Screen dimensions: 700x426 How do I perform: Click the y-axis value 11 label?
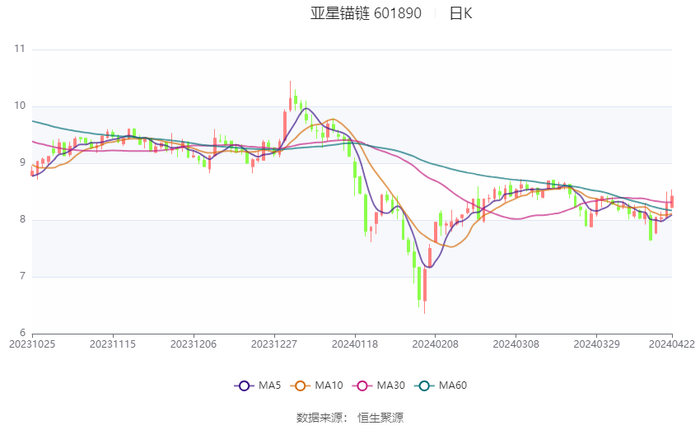[20, 49]
